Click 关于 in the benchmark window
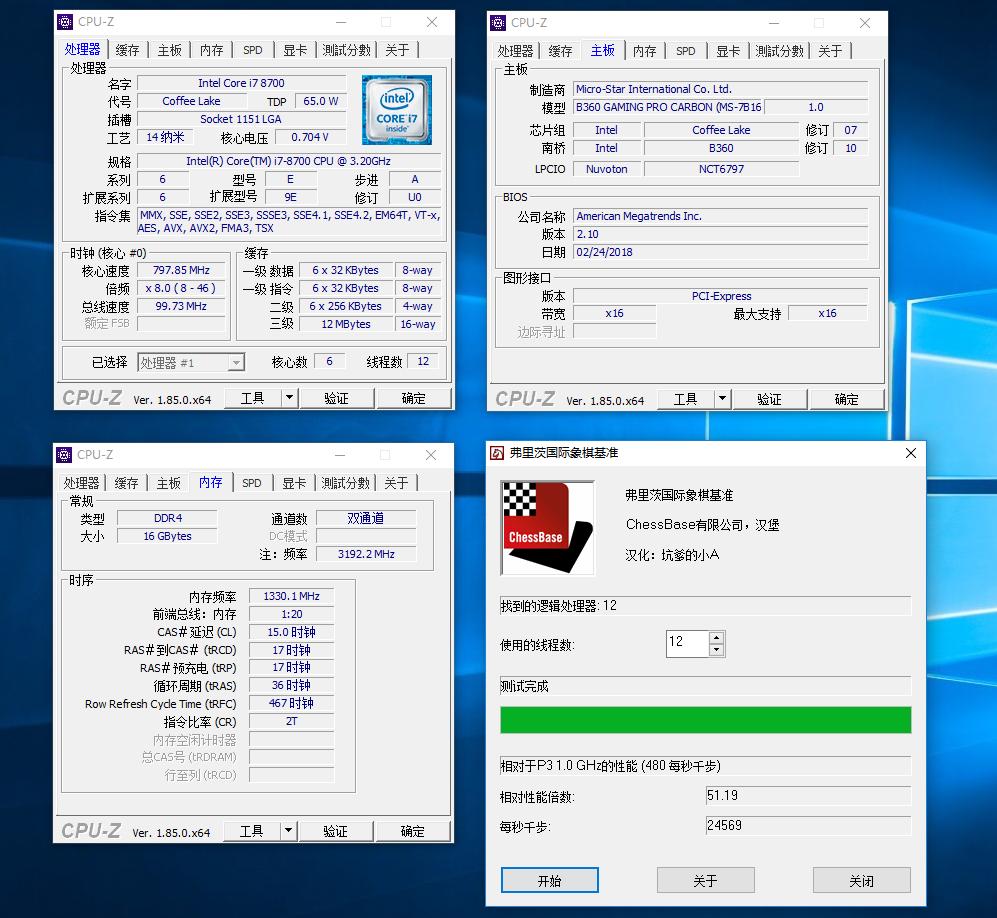The width and height of the screenshot is (997, 918). click(705, 880)
